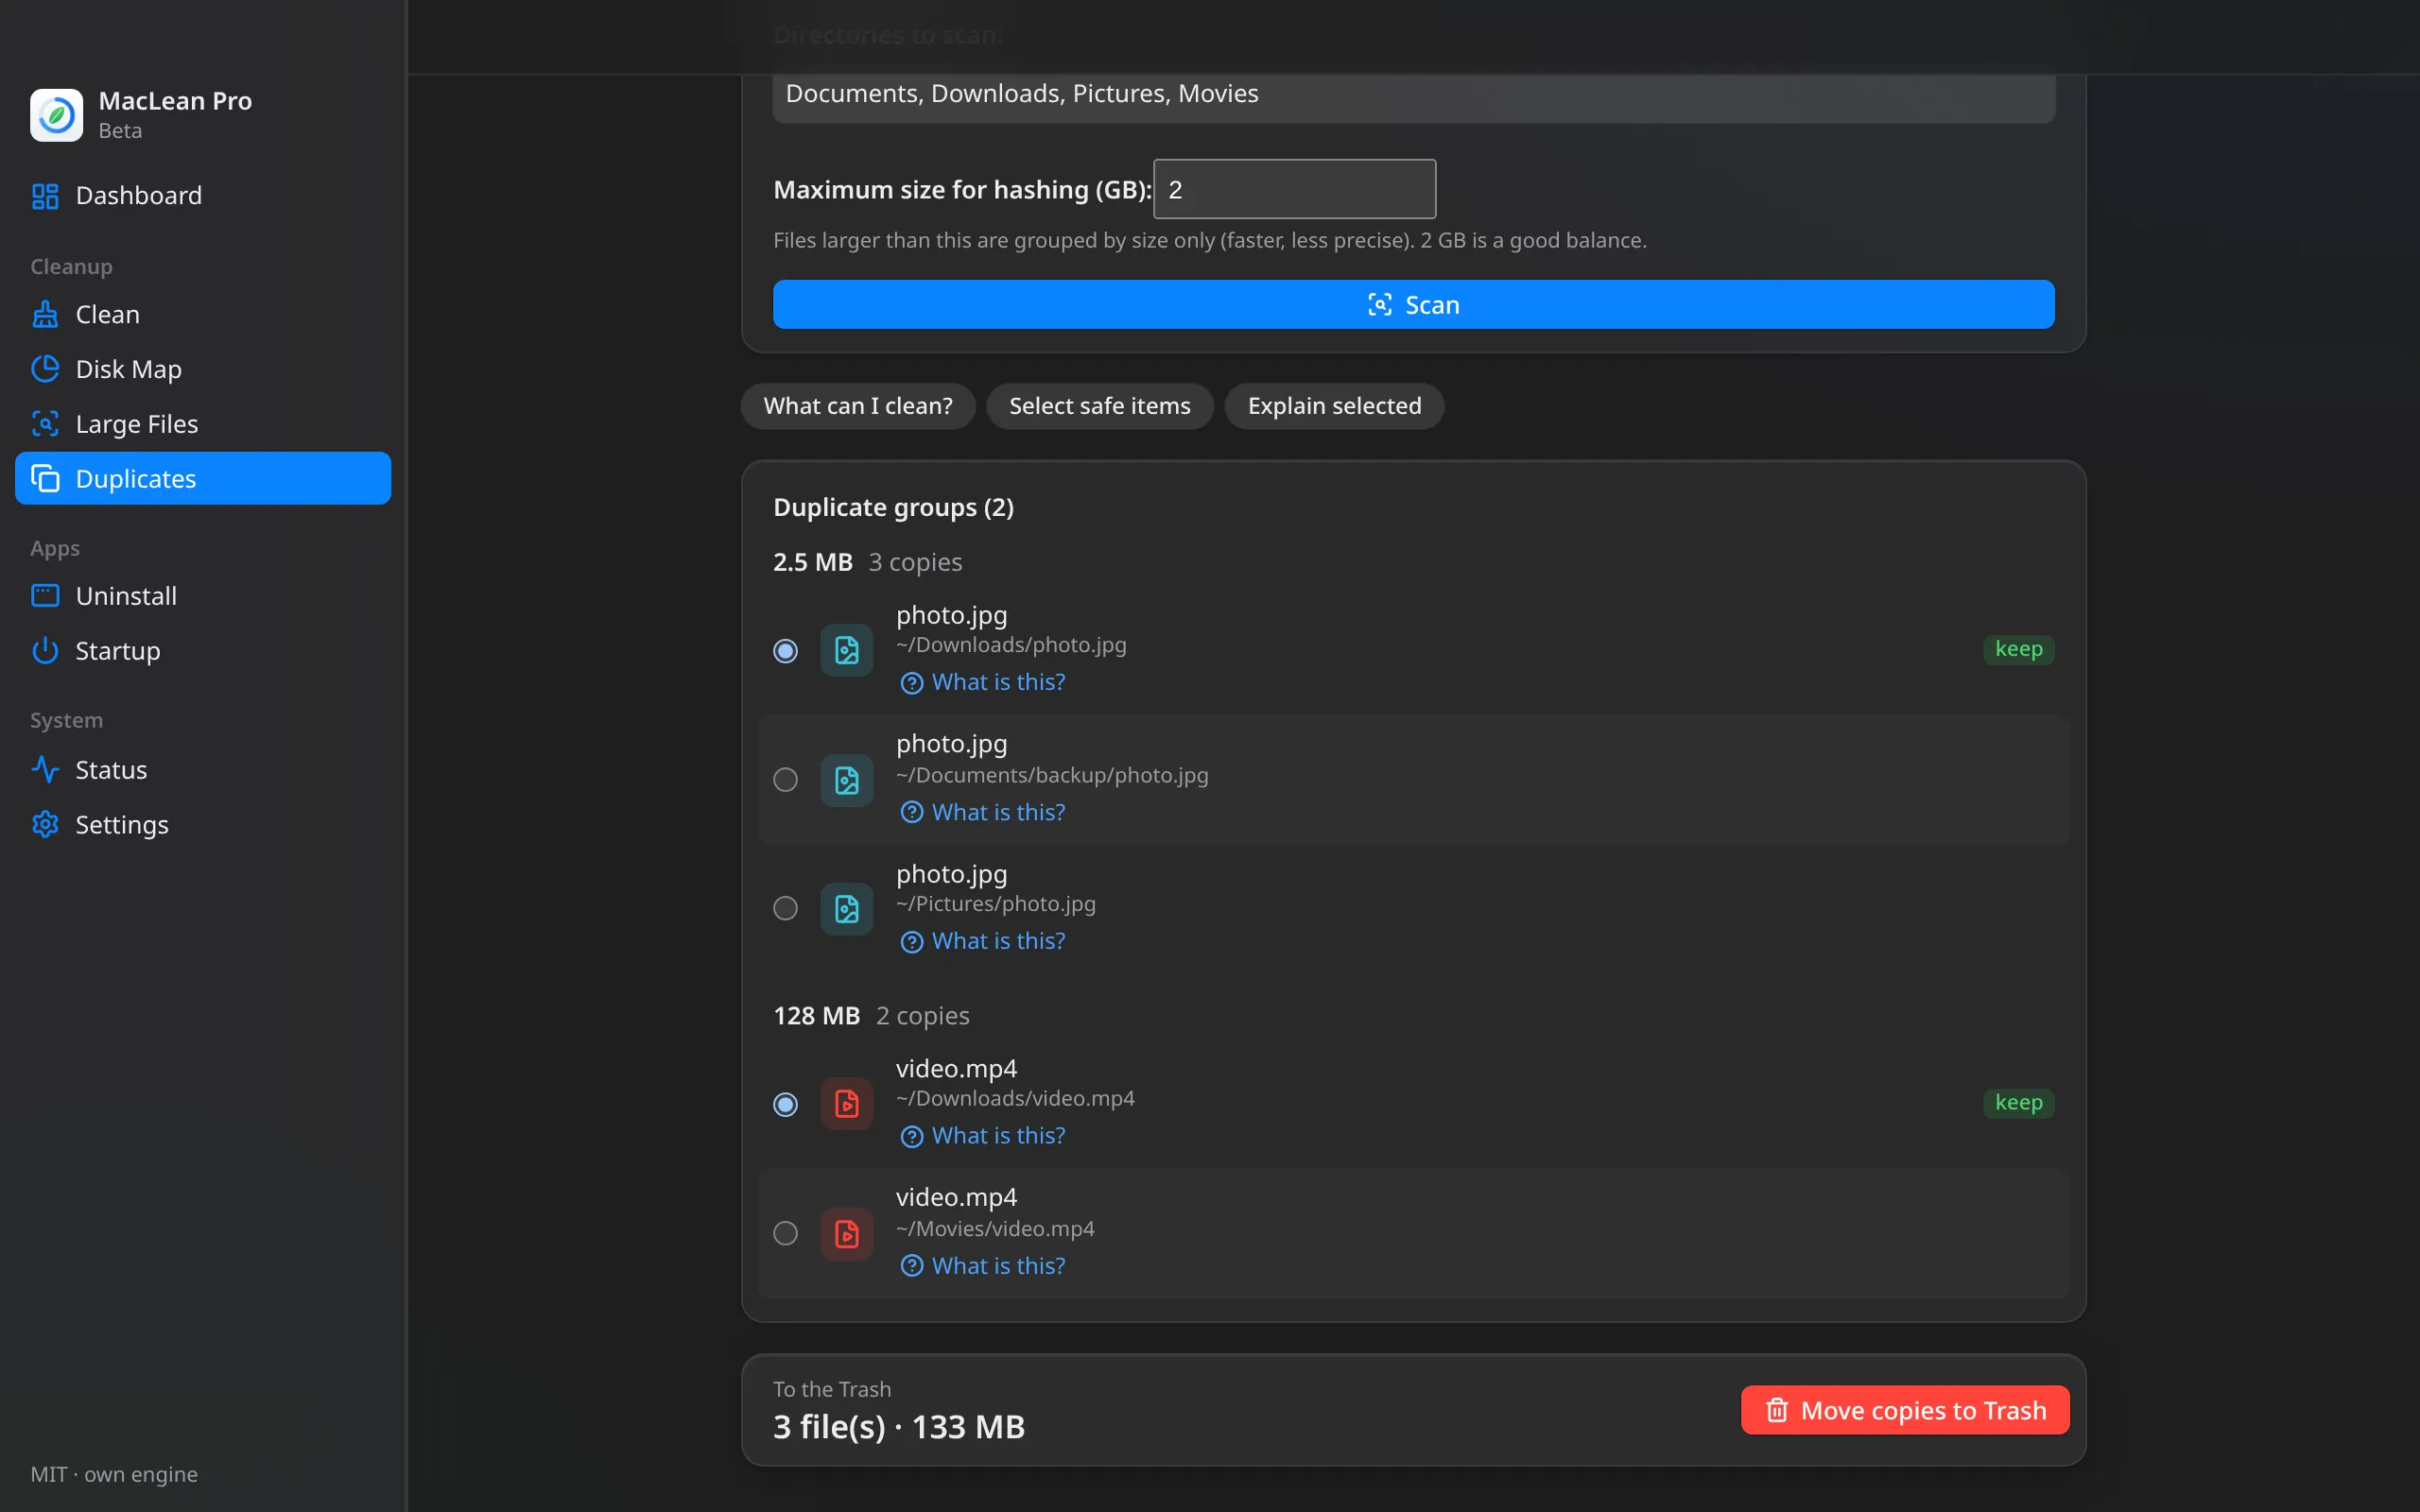Click the blue Scan button

tap(1413, 304)
